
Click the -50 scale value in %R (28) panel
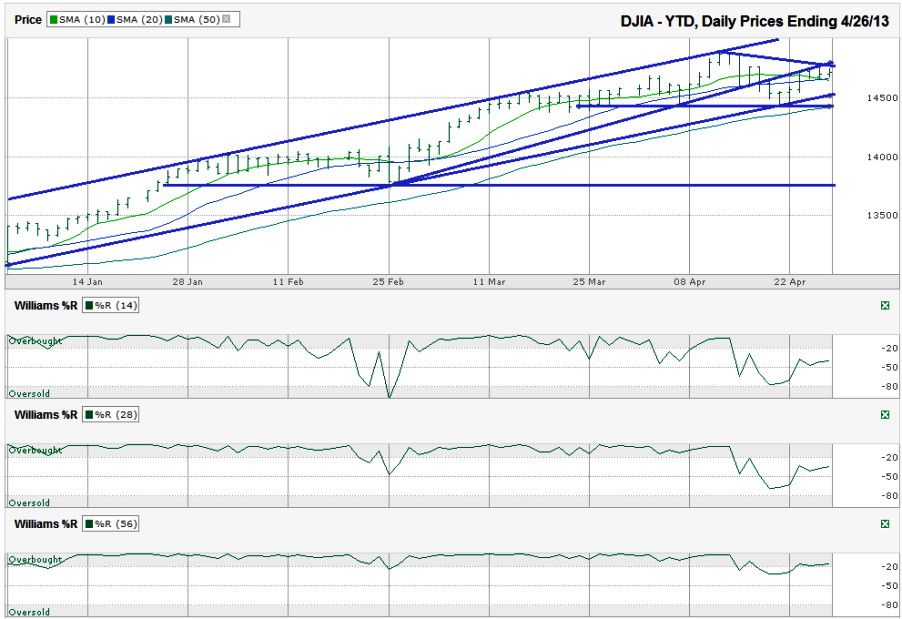click(889, 476)
